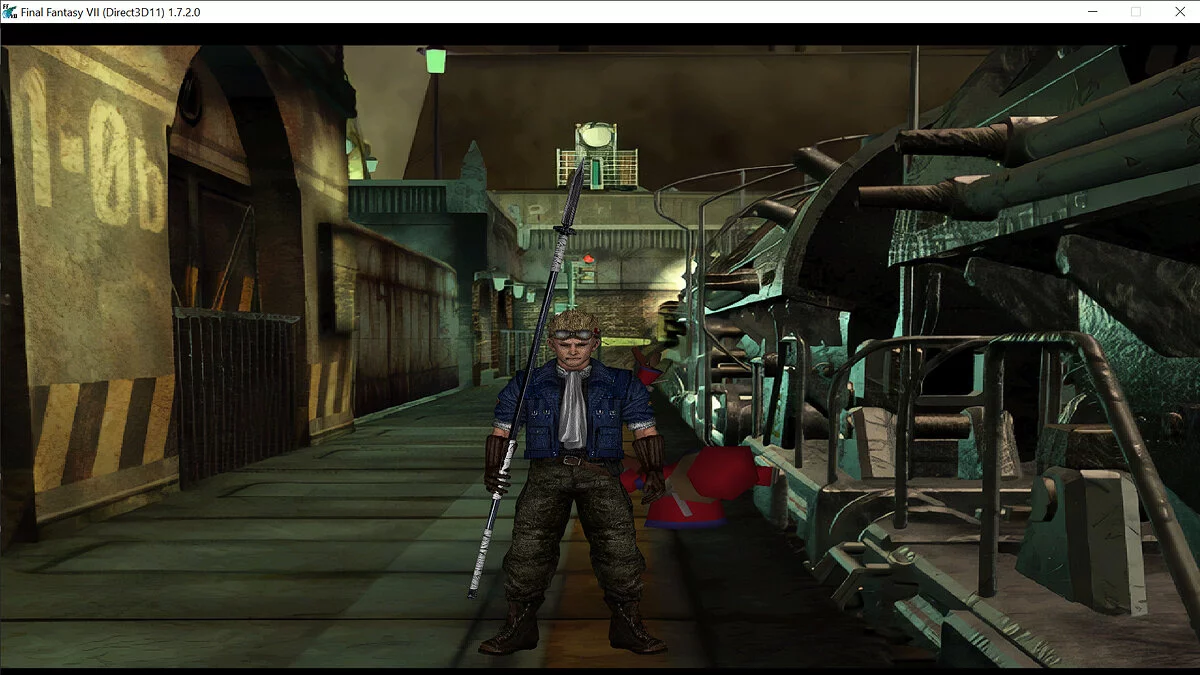The image size is (1200, 675).
Task: Close the Final Fantasy VII game window
Action: 1179,11
